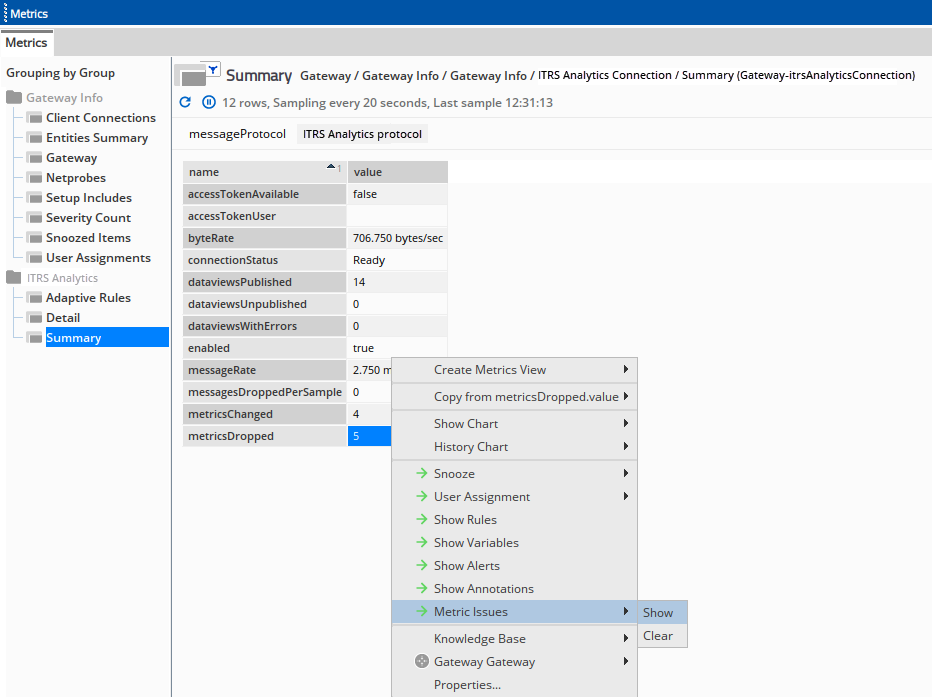Click green arrow icon next to Snooze

[x=422, y=474]
